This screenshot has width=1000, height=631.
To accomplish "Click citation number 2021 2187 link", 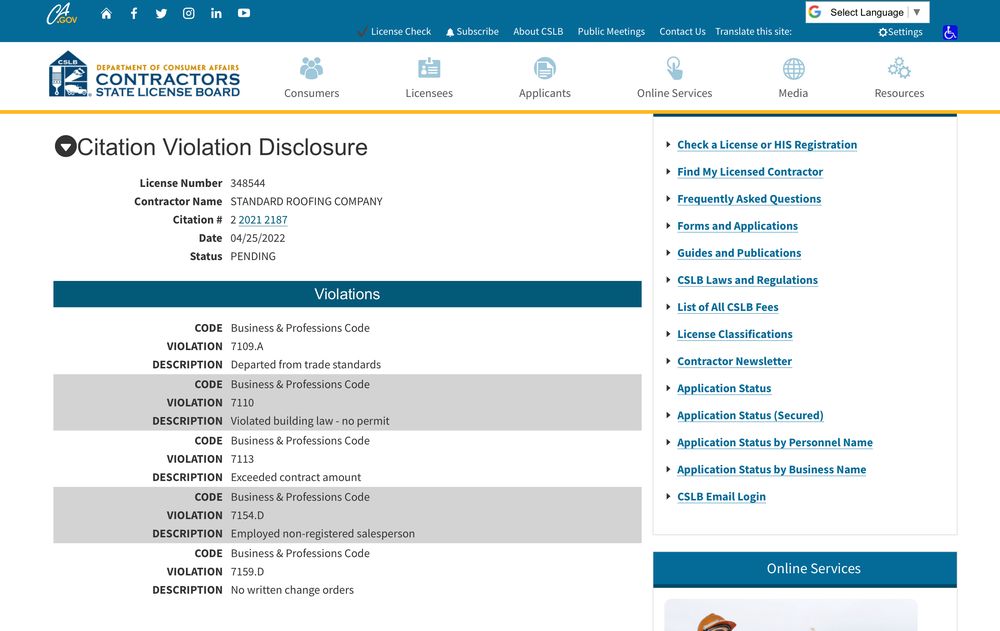I will click(262, 220).
